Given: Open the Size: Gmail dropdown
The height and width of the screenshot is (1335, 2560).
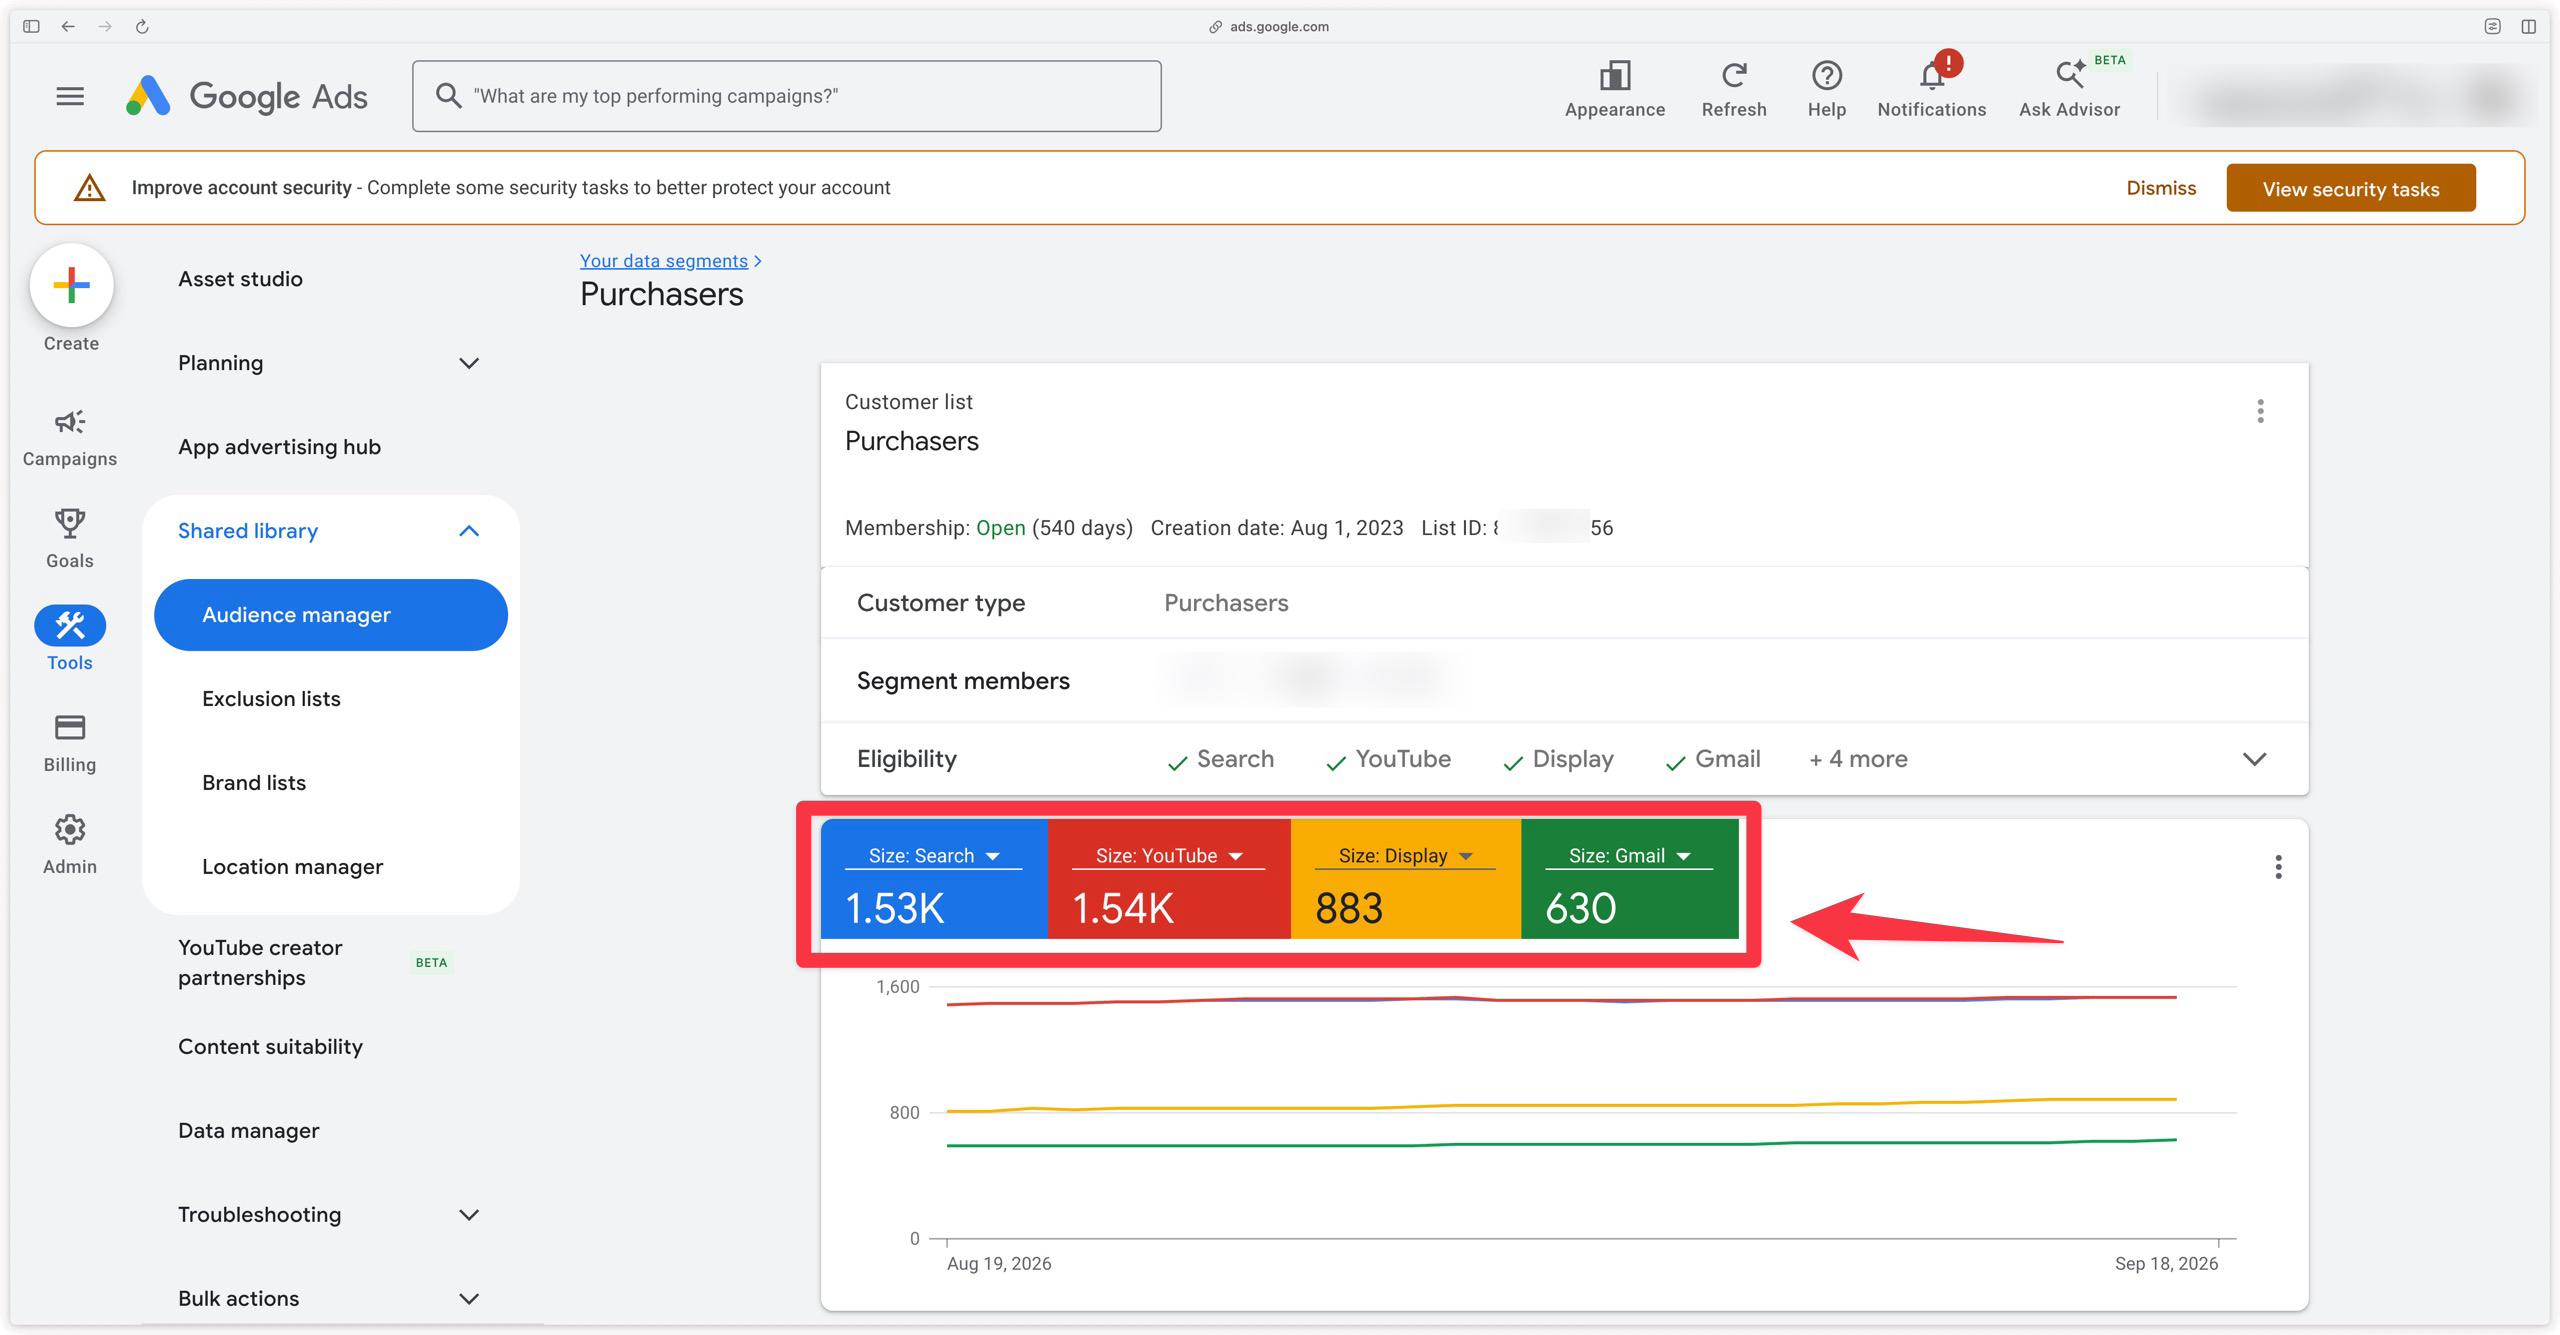Looking at the screenshot, I should click(x=1629, y=856).
